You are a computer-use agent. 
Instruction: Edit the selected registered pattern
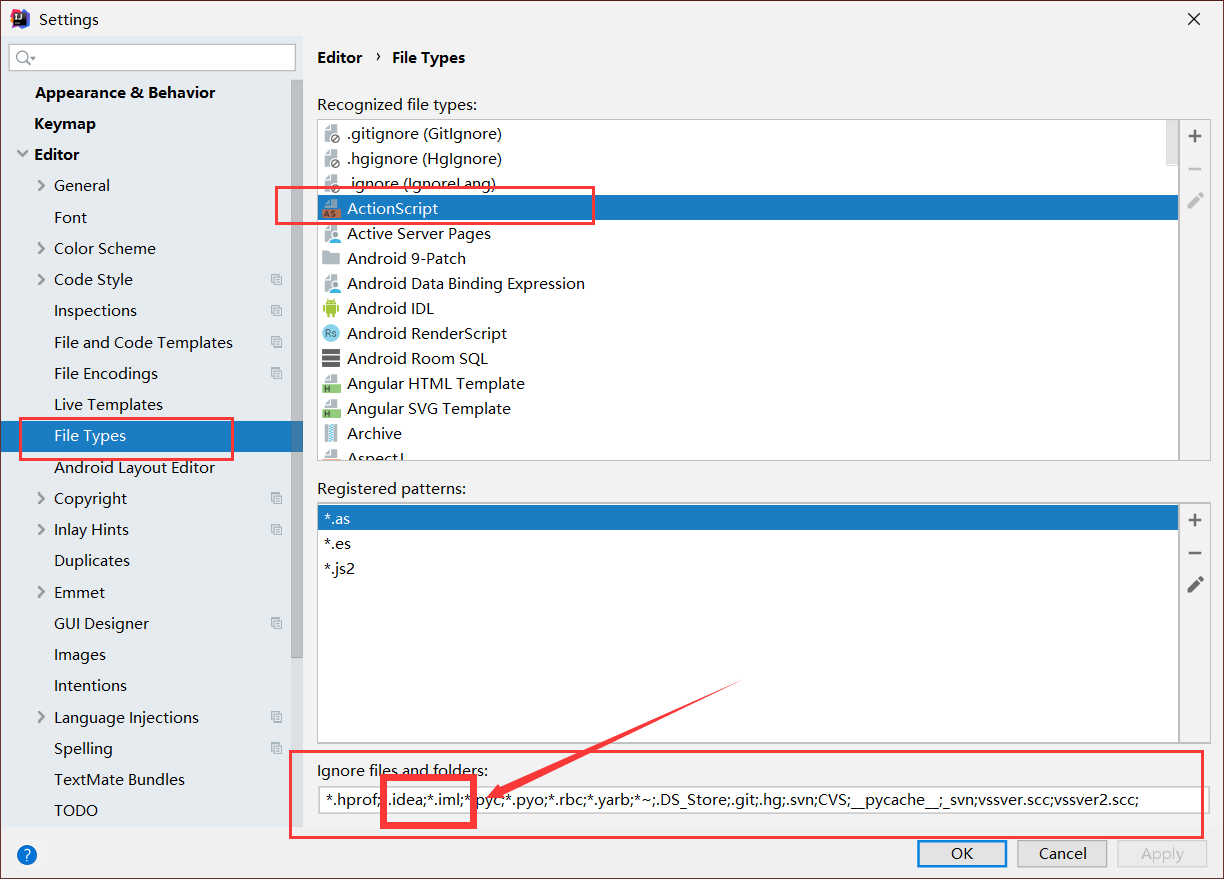pyautogui.click(x=1195, y=585)
